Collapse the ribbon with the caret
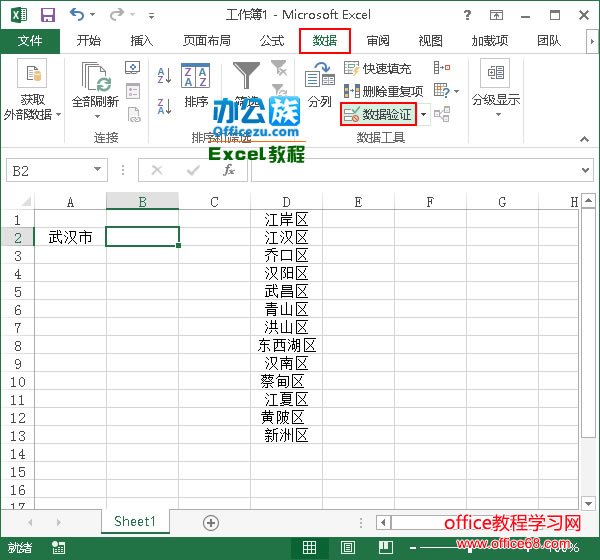 click(584, 139)
